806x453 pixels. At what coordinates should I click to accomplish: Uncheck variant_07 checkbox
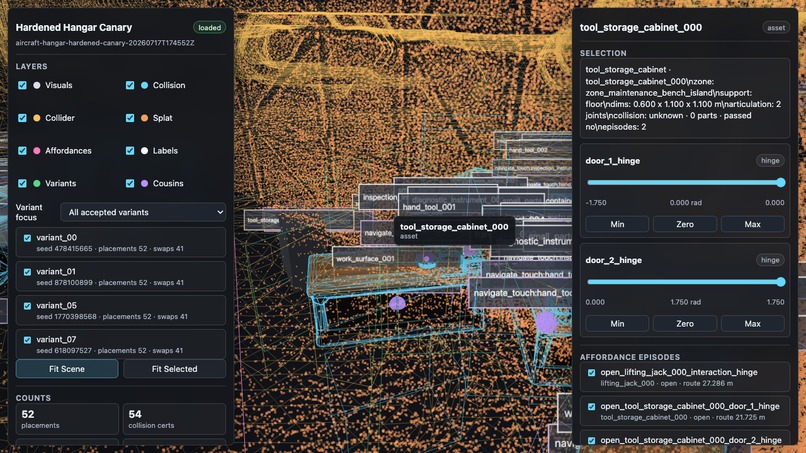click(x=27, y=340)
